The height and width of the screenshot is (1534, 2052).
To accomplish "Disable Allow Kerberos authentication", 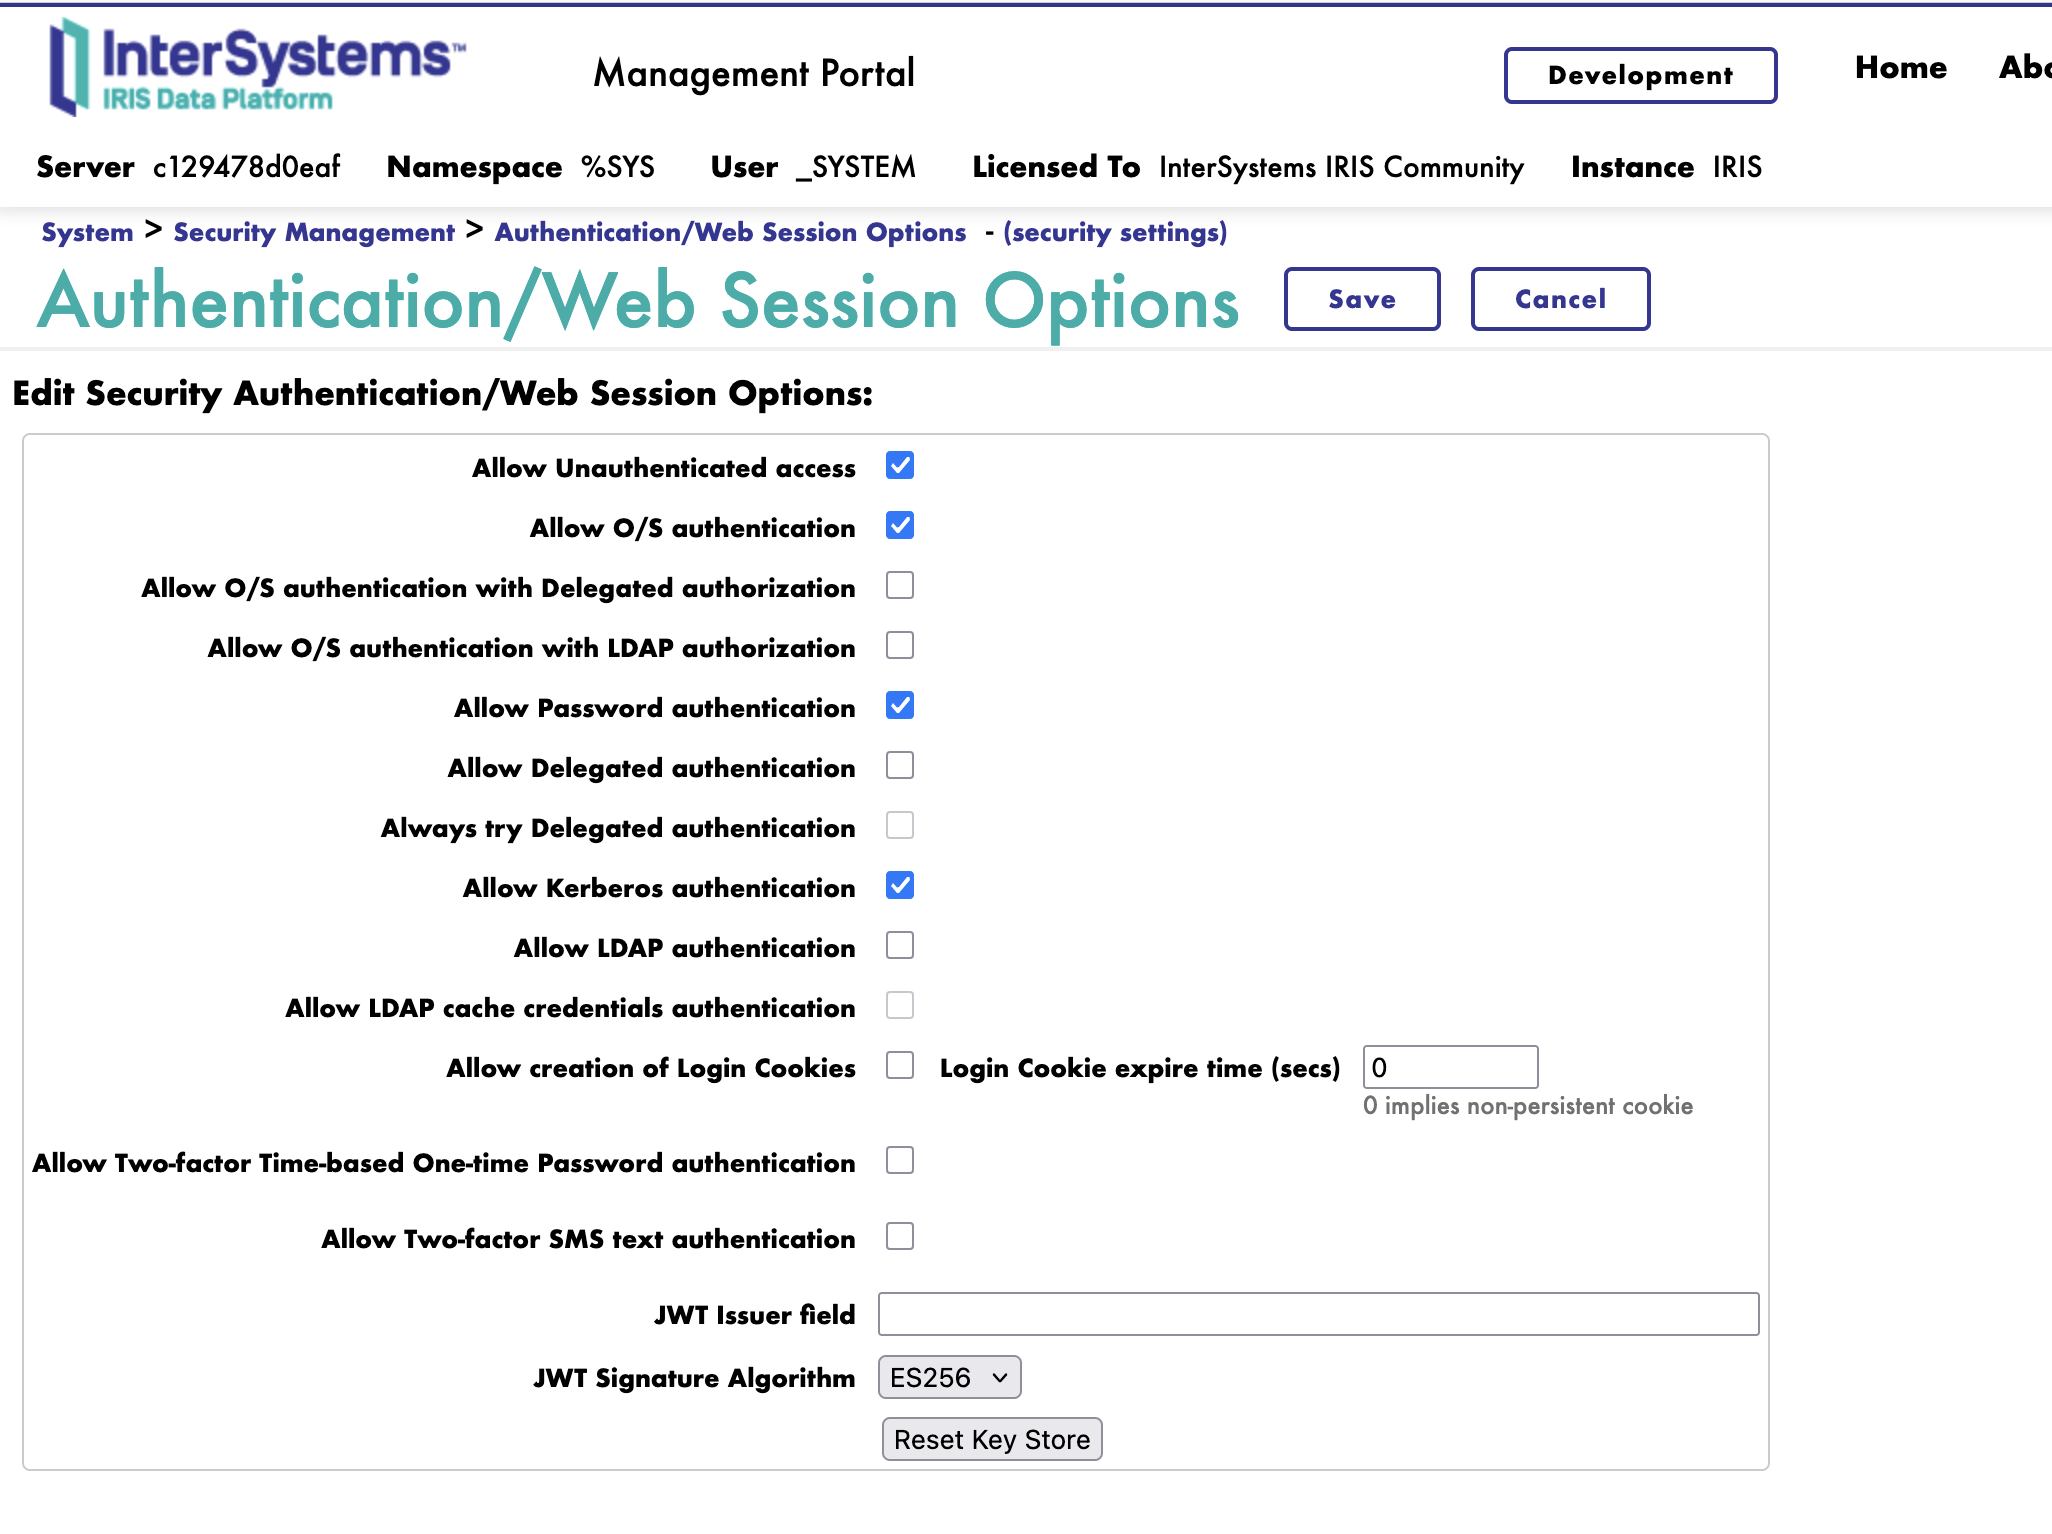I will tap(900, 886).
